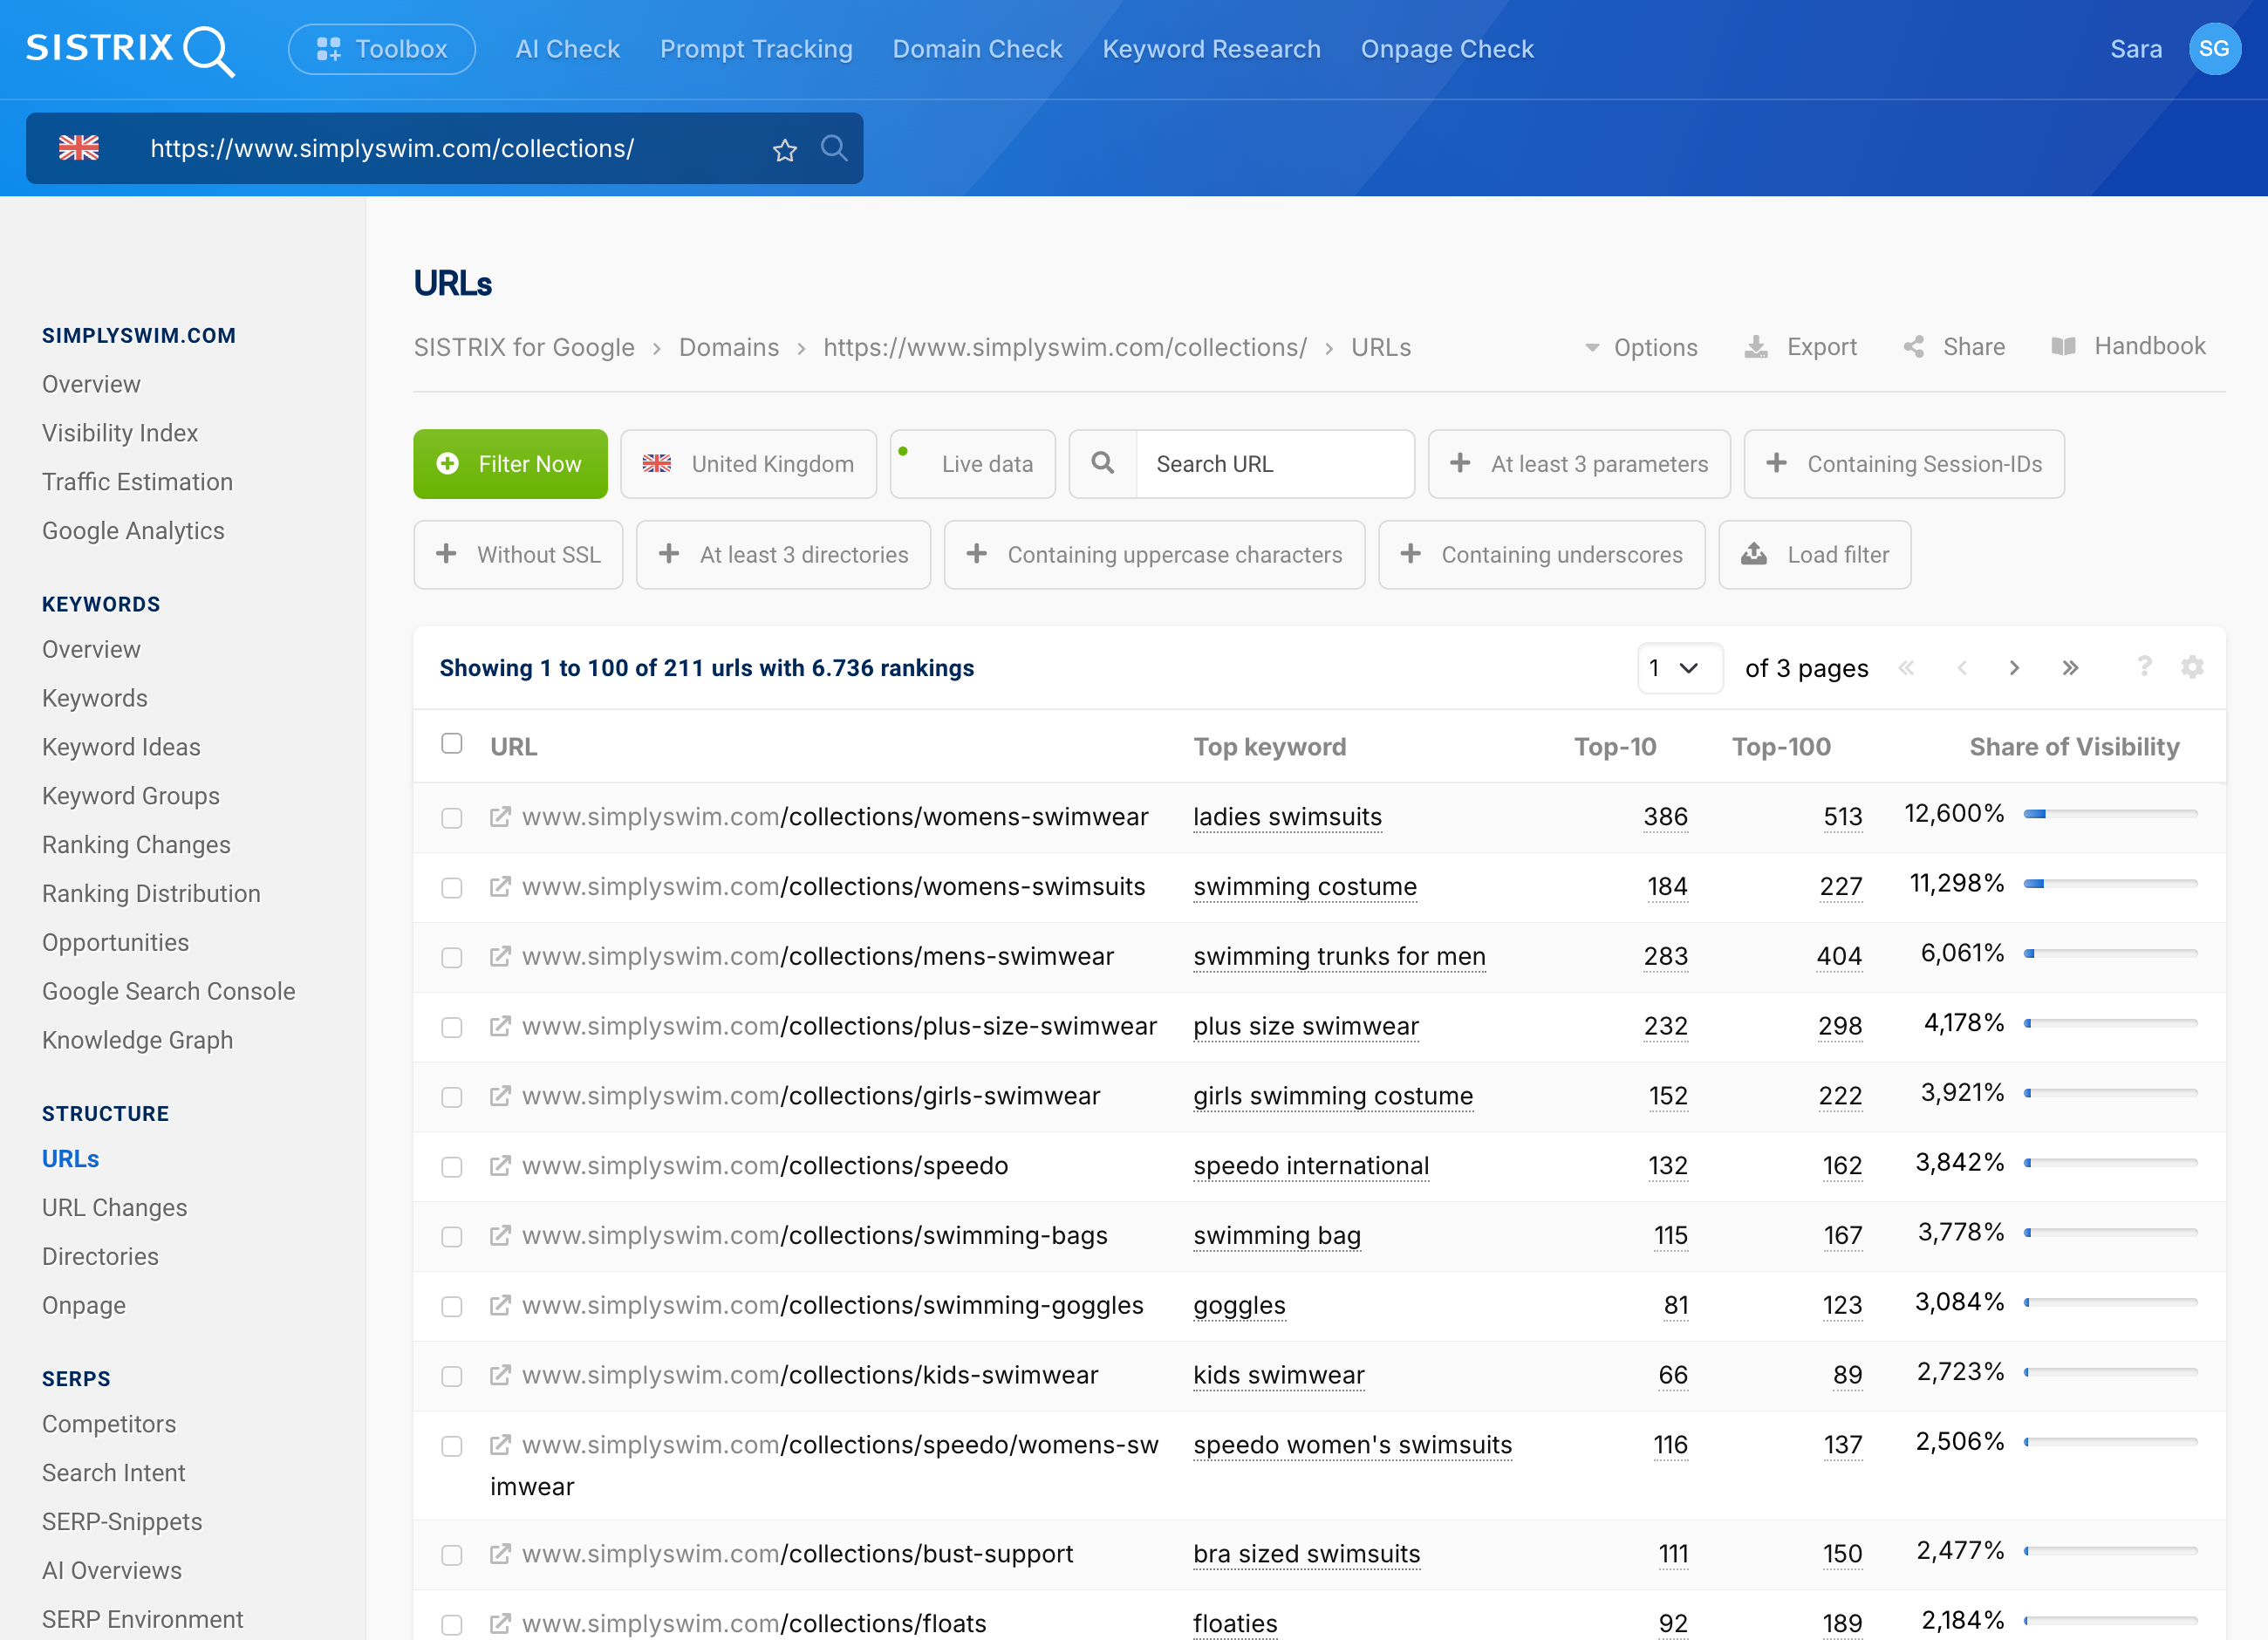Screen dimensions: 2268x1640
Task: Click the favorite star icon in URL bar
Action: coord(785,150)
